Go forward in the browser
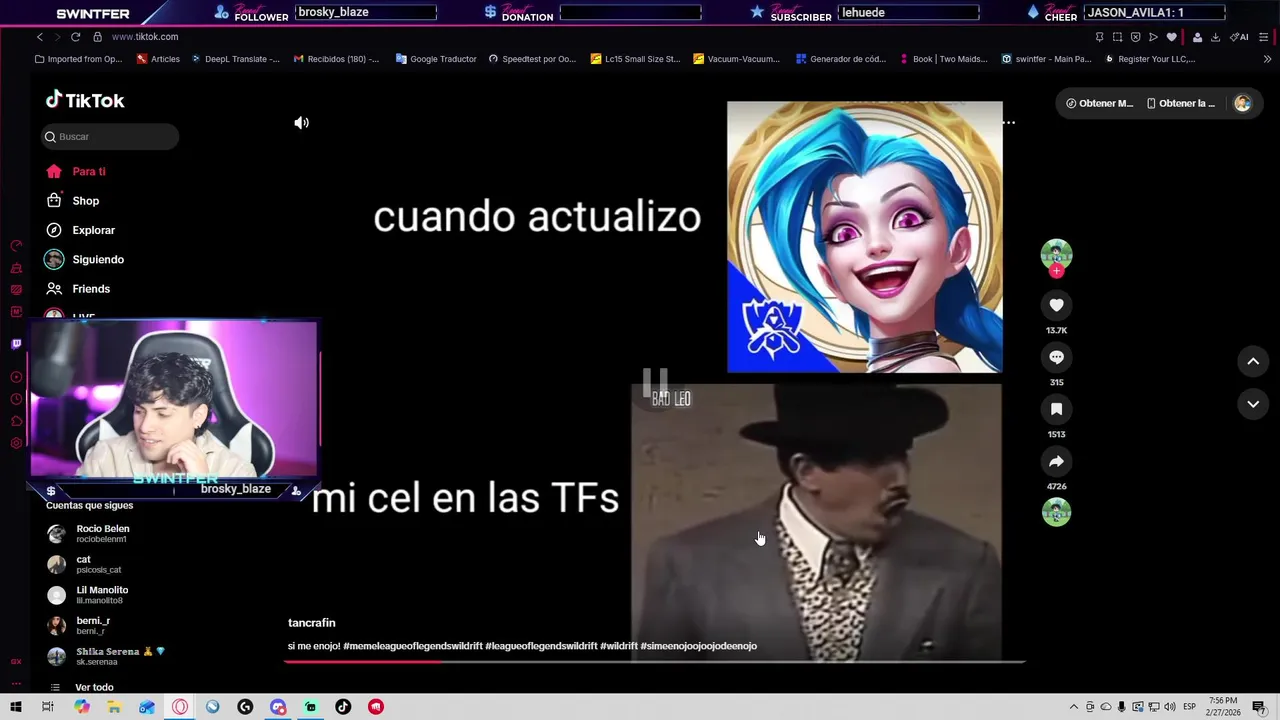The height and width of the screenshot is (720, 1280). [x=57, y=37]
